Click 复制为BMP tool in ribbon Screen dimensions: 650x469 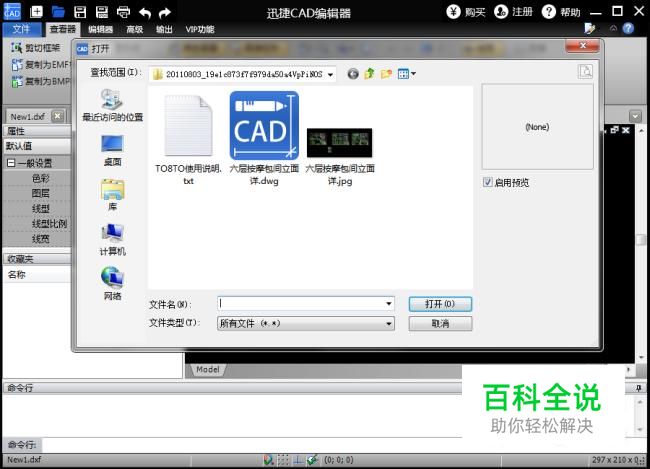click(x=41, y=81)
